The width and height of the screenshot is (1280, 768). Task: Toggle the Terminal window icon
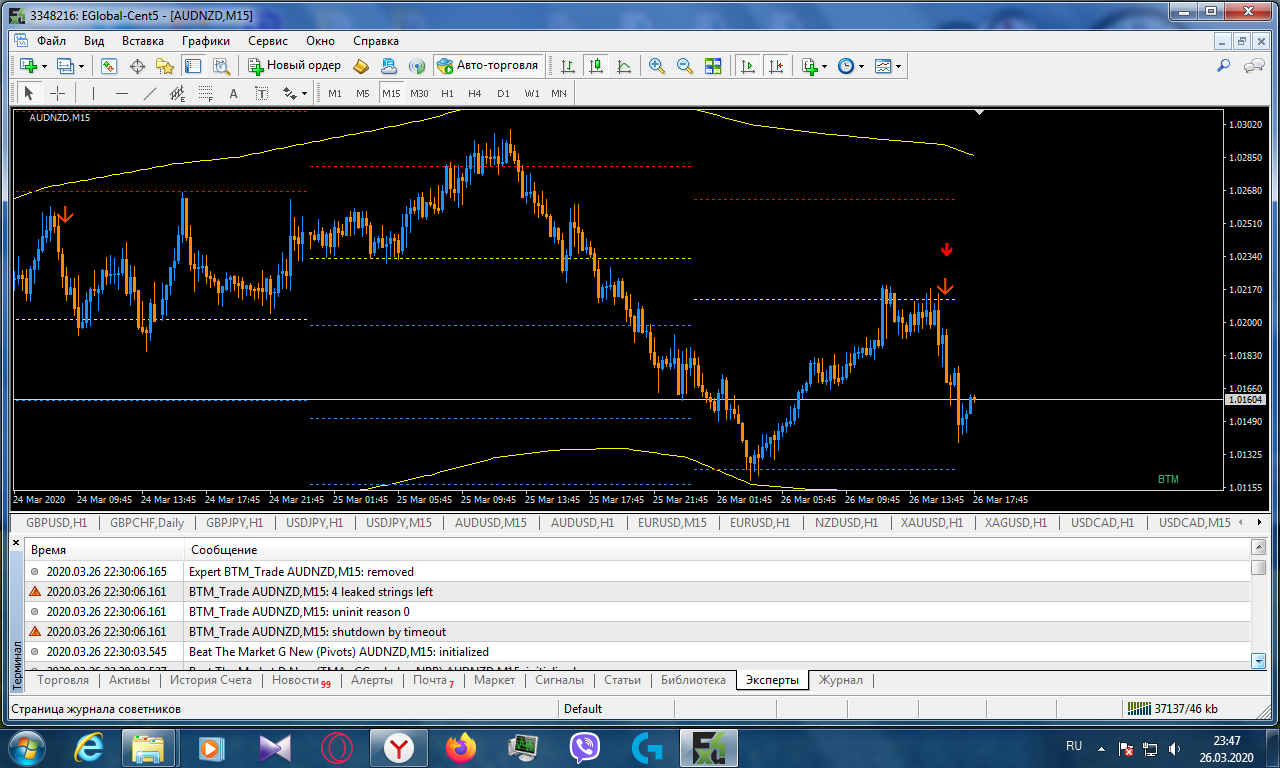point(193,66)
